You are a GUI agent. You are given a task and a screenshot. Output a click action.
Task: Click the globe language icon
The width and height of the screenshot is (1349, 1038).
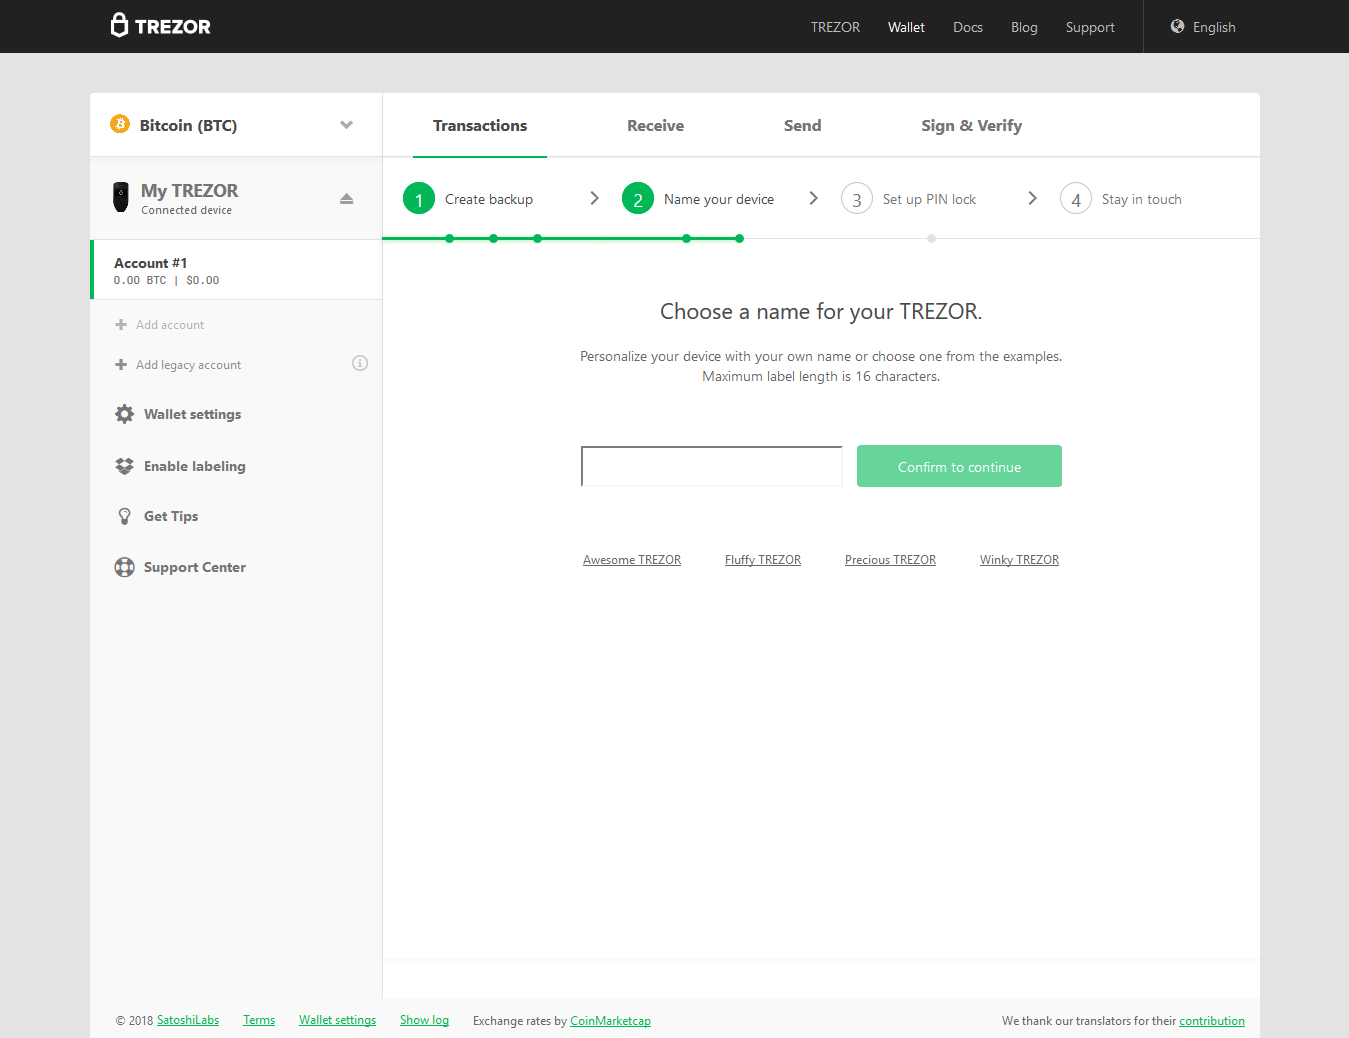[1177, 27]
